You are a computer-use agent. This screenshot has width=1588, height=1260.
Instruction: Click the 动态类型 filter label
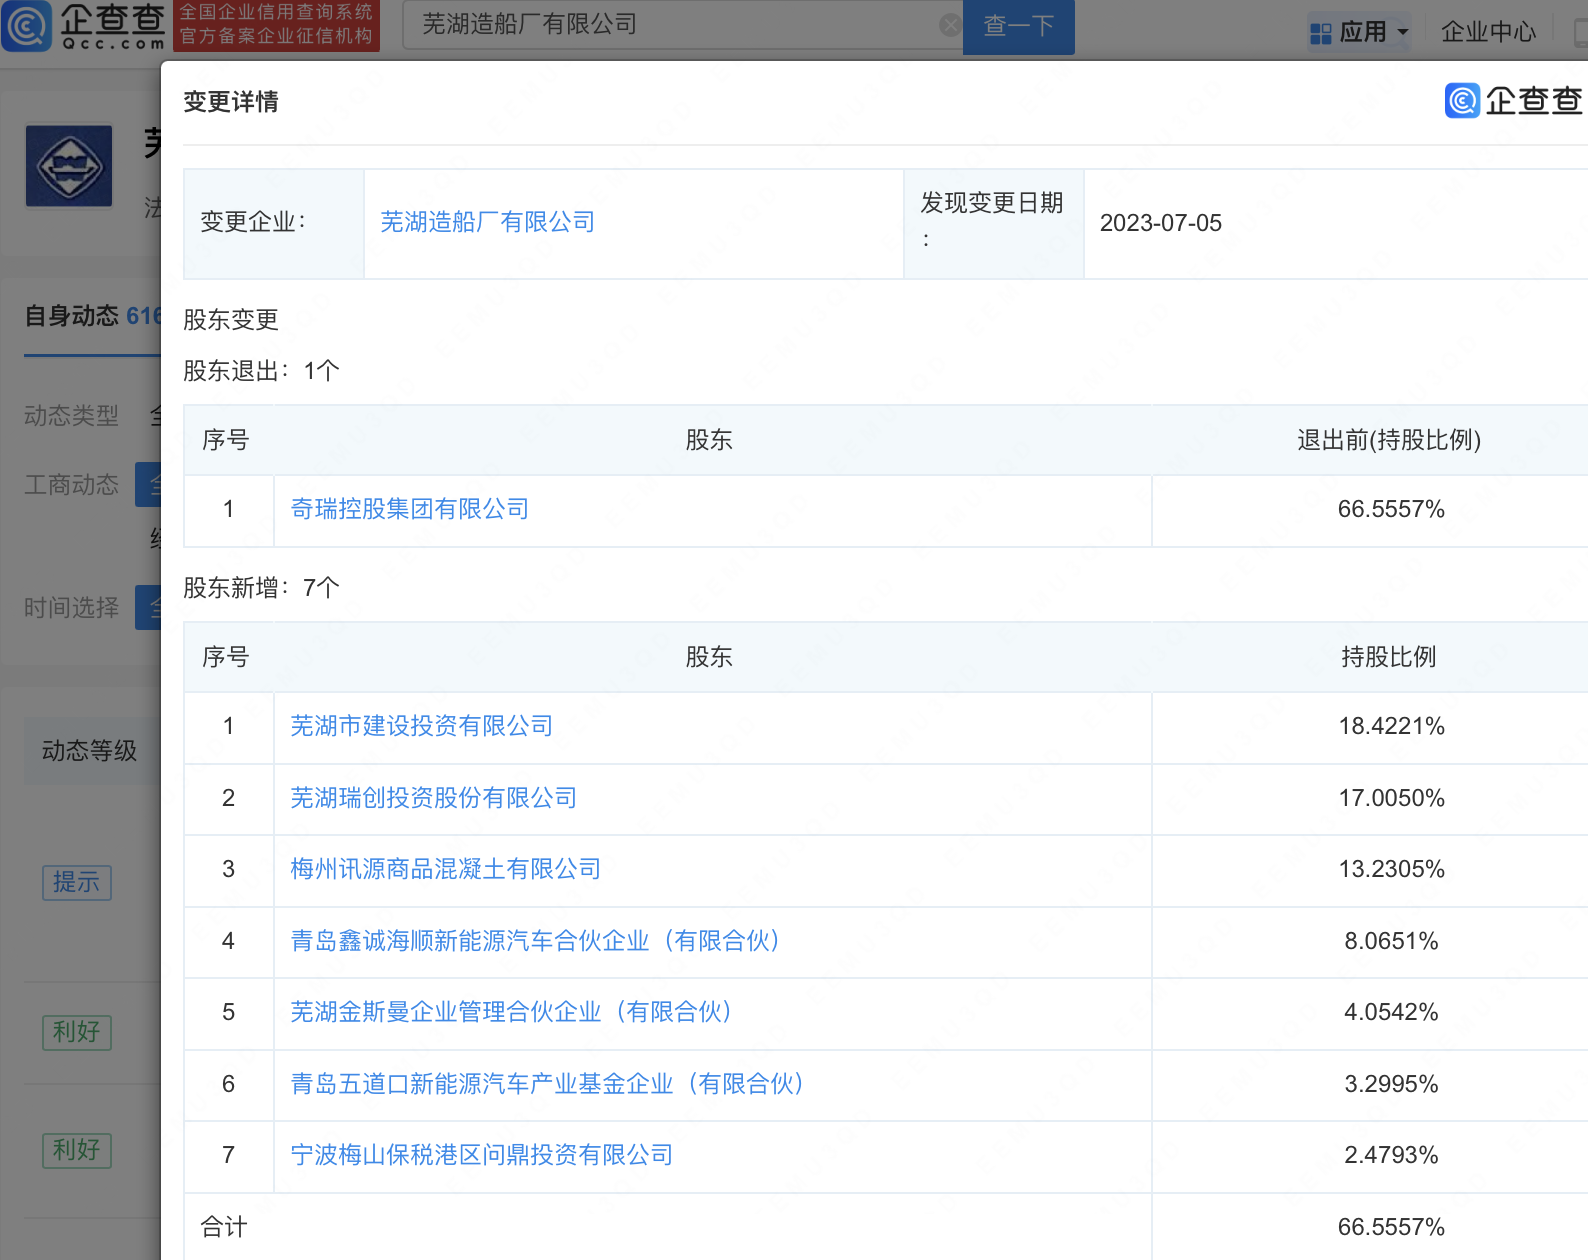[71, 415]
